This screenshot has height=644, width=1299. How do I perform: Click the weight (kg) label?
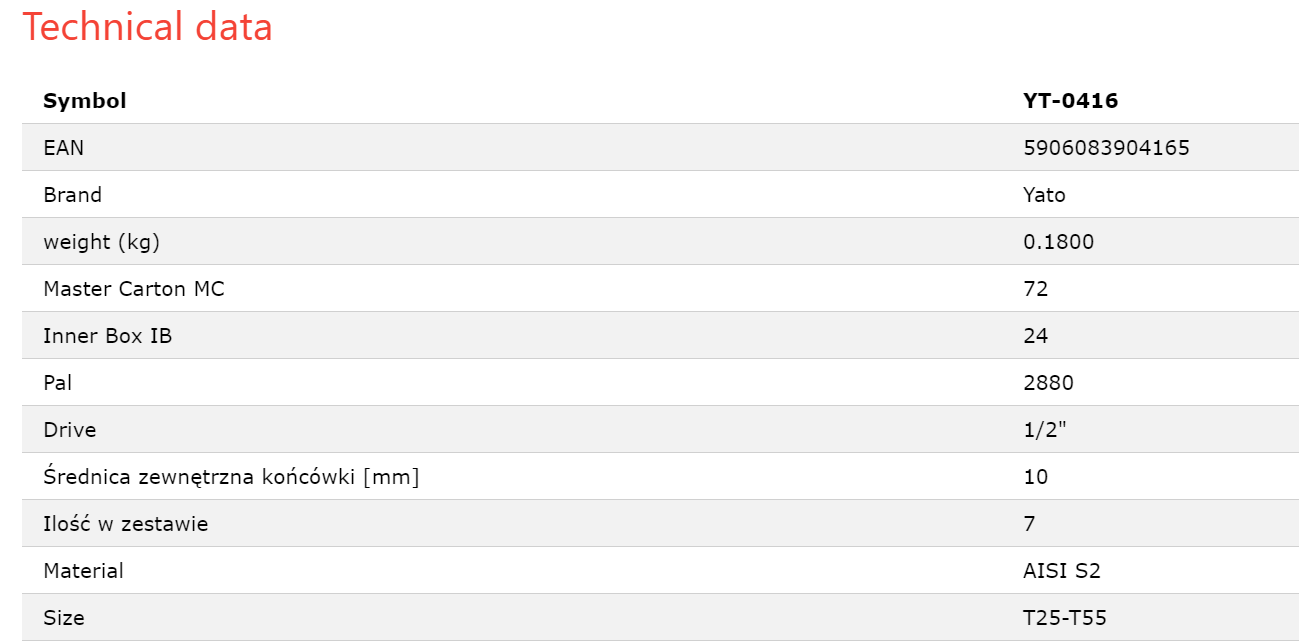[102, 241]
